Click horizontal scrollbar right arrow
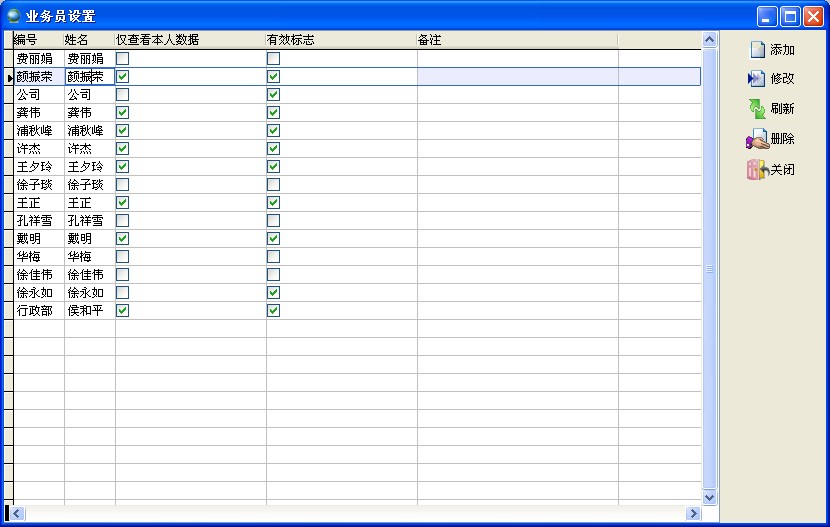This screenshot has width=830, height=527. point(693,513)
